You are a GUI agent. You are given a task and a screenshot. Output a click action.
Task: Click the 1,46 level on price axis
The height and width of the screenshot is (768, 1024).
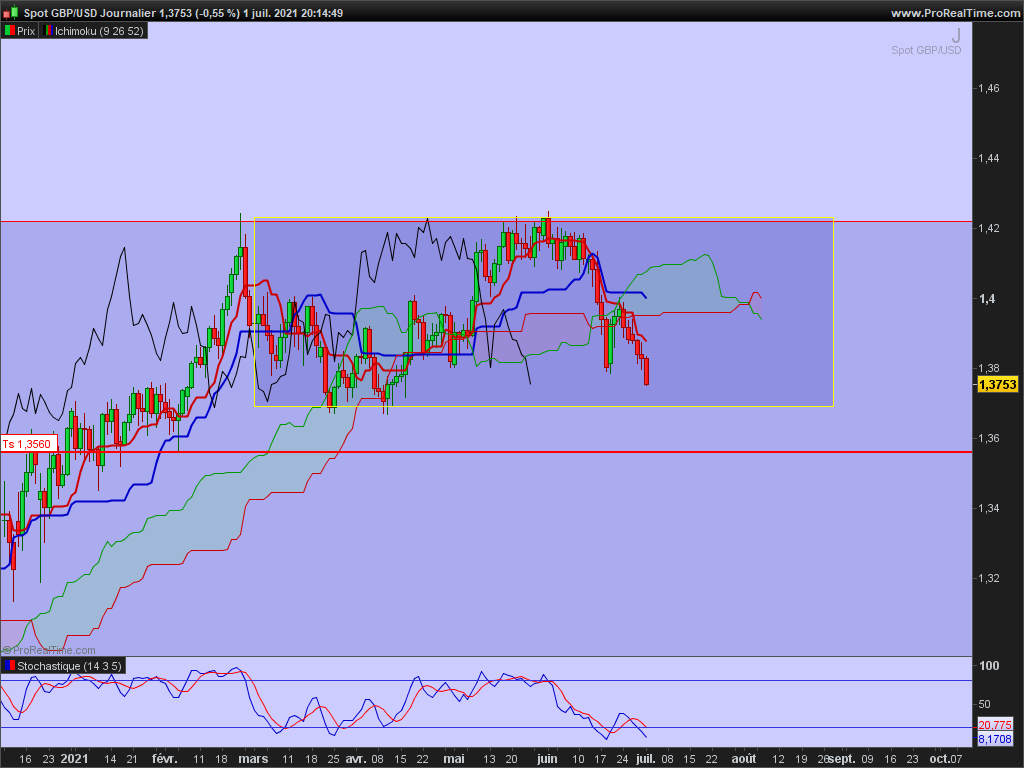[988, 88]
